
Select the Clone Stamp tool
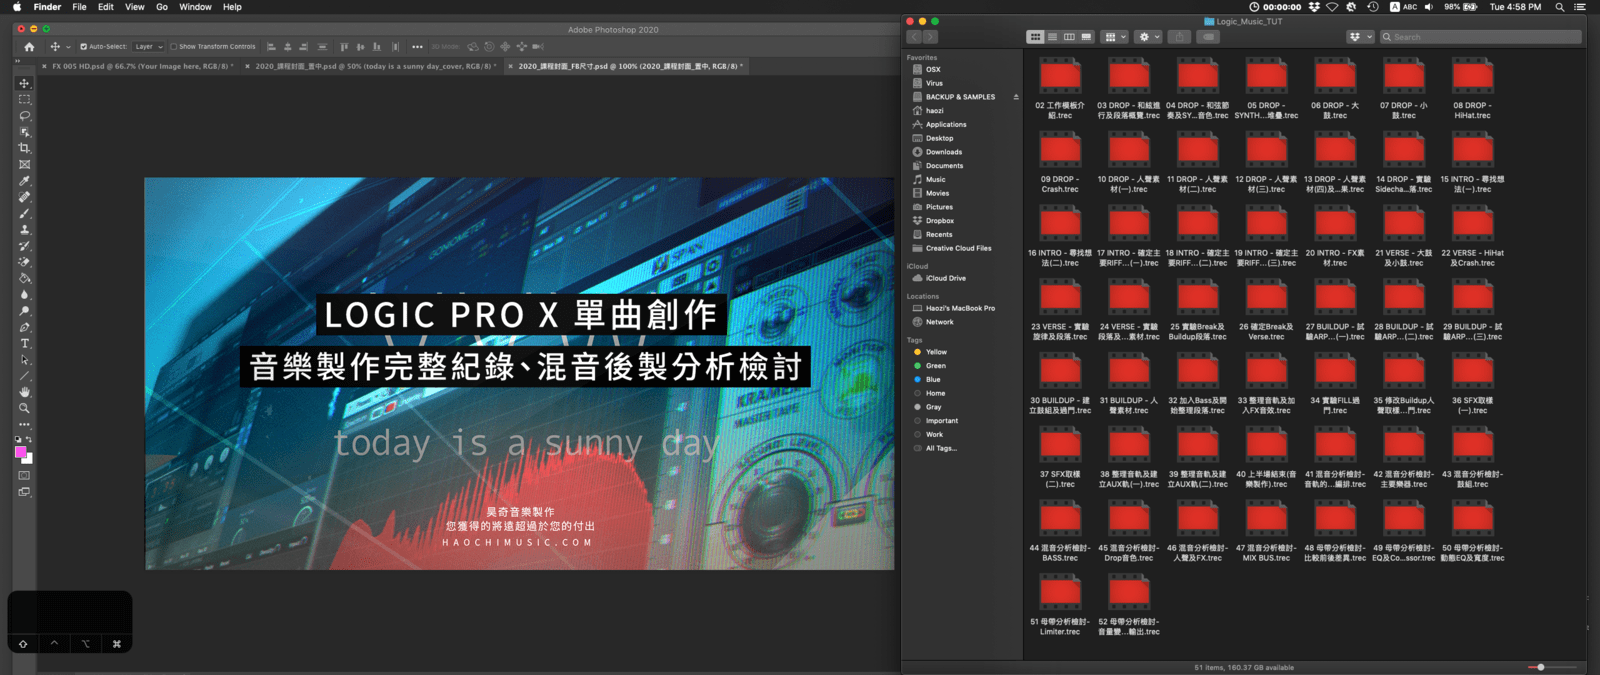(25, 229)
